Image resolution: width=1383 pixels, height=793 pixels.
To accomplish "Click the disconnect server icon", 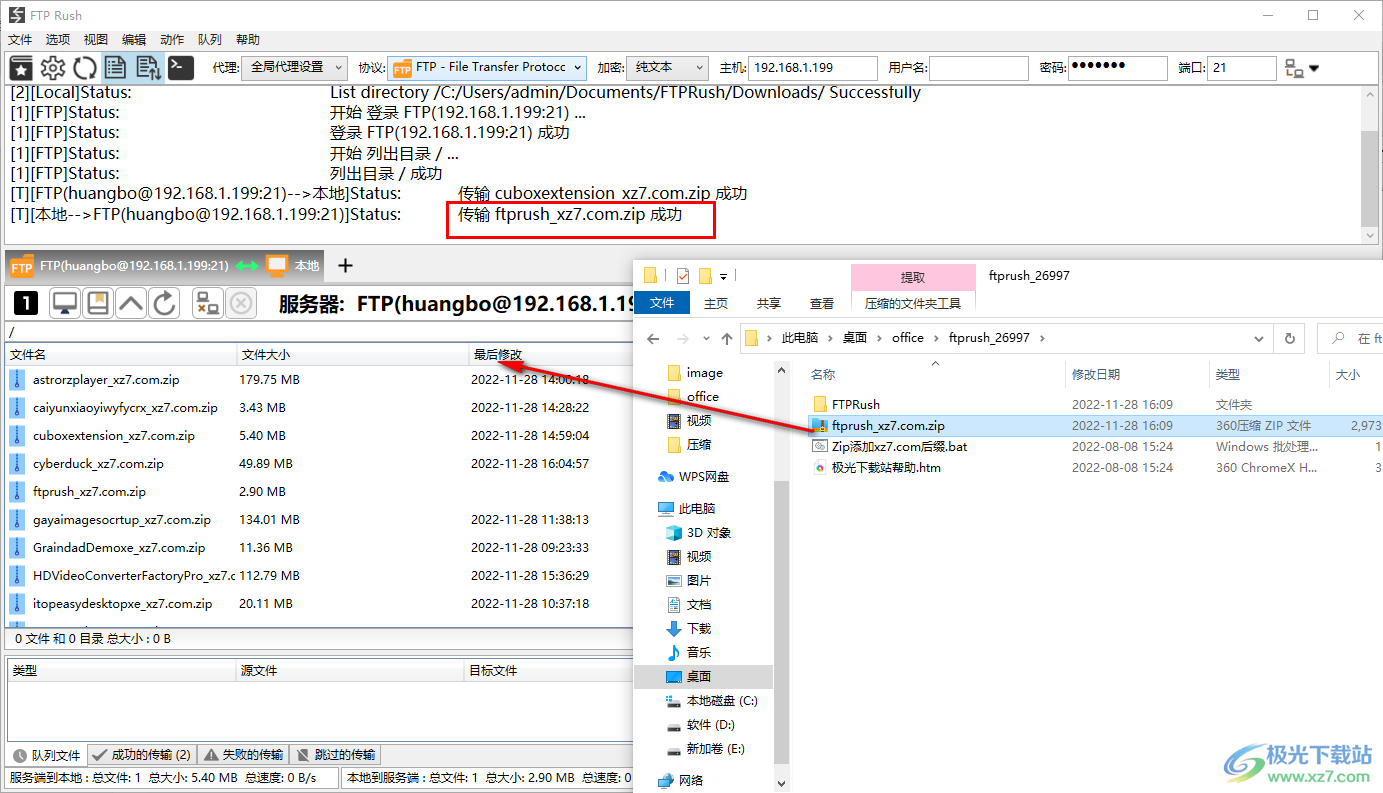I will point(208,304).
